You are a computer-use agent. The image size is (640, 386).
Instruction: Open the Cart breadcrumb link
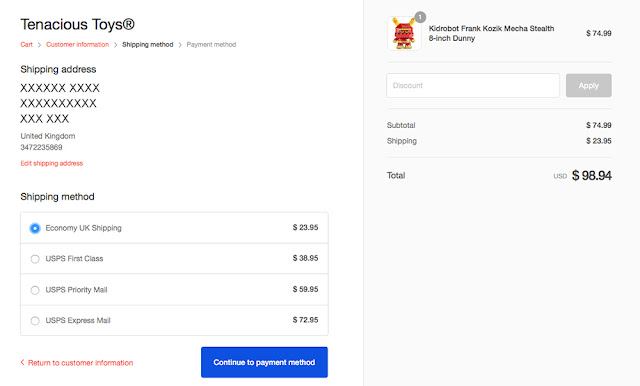tap(27, 44)
